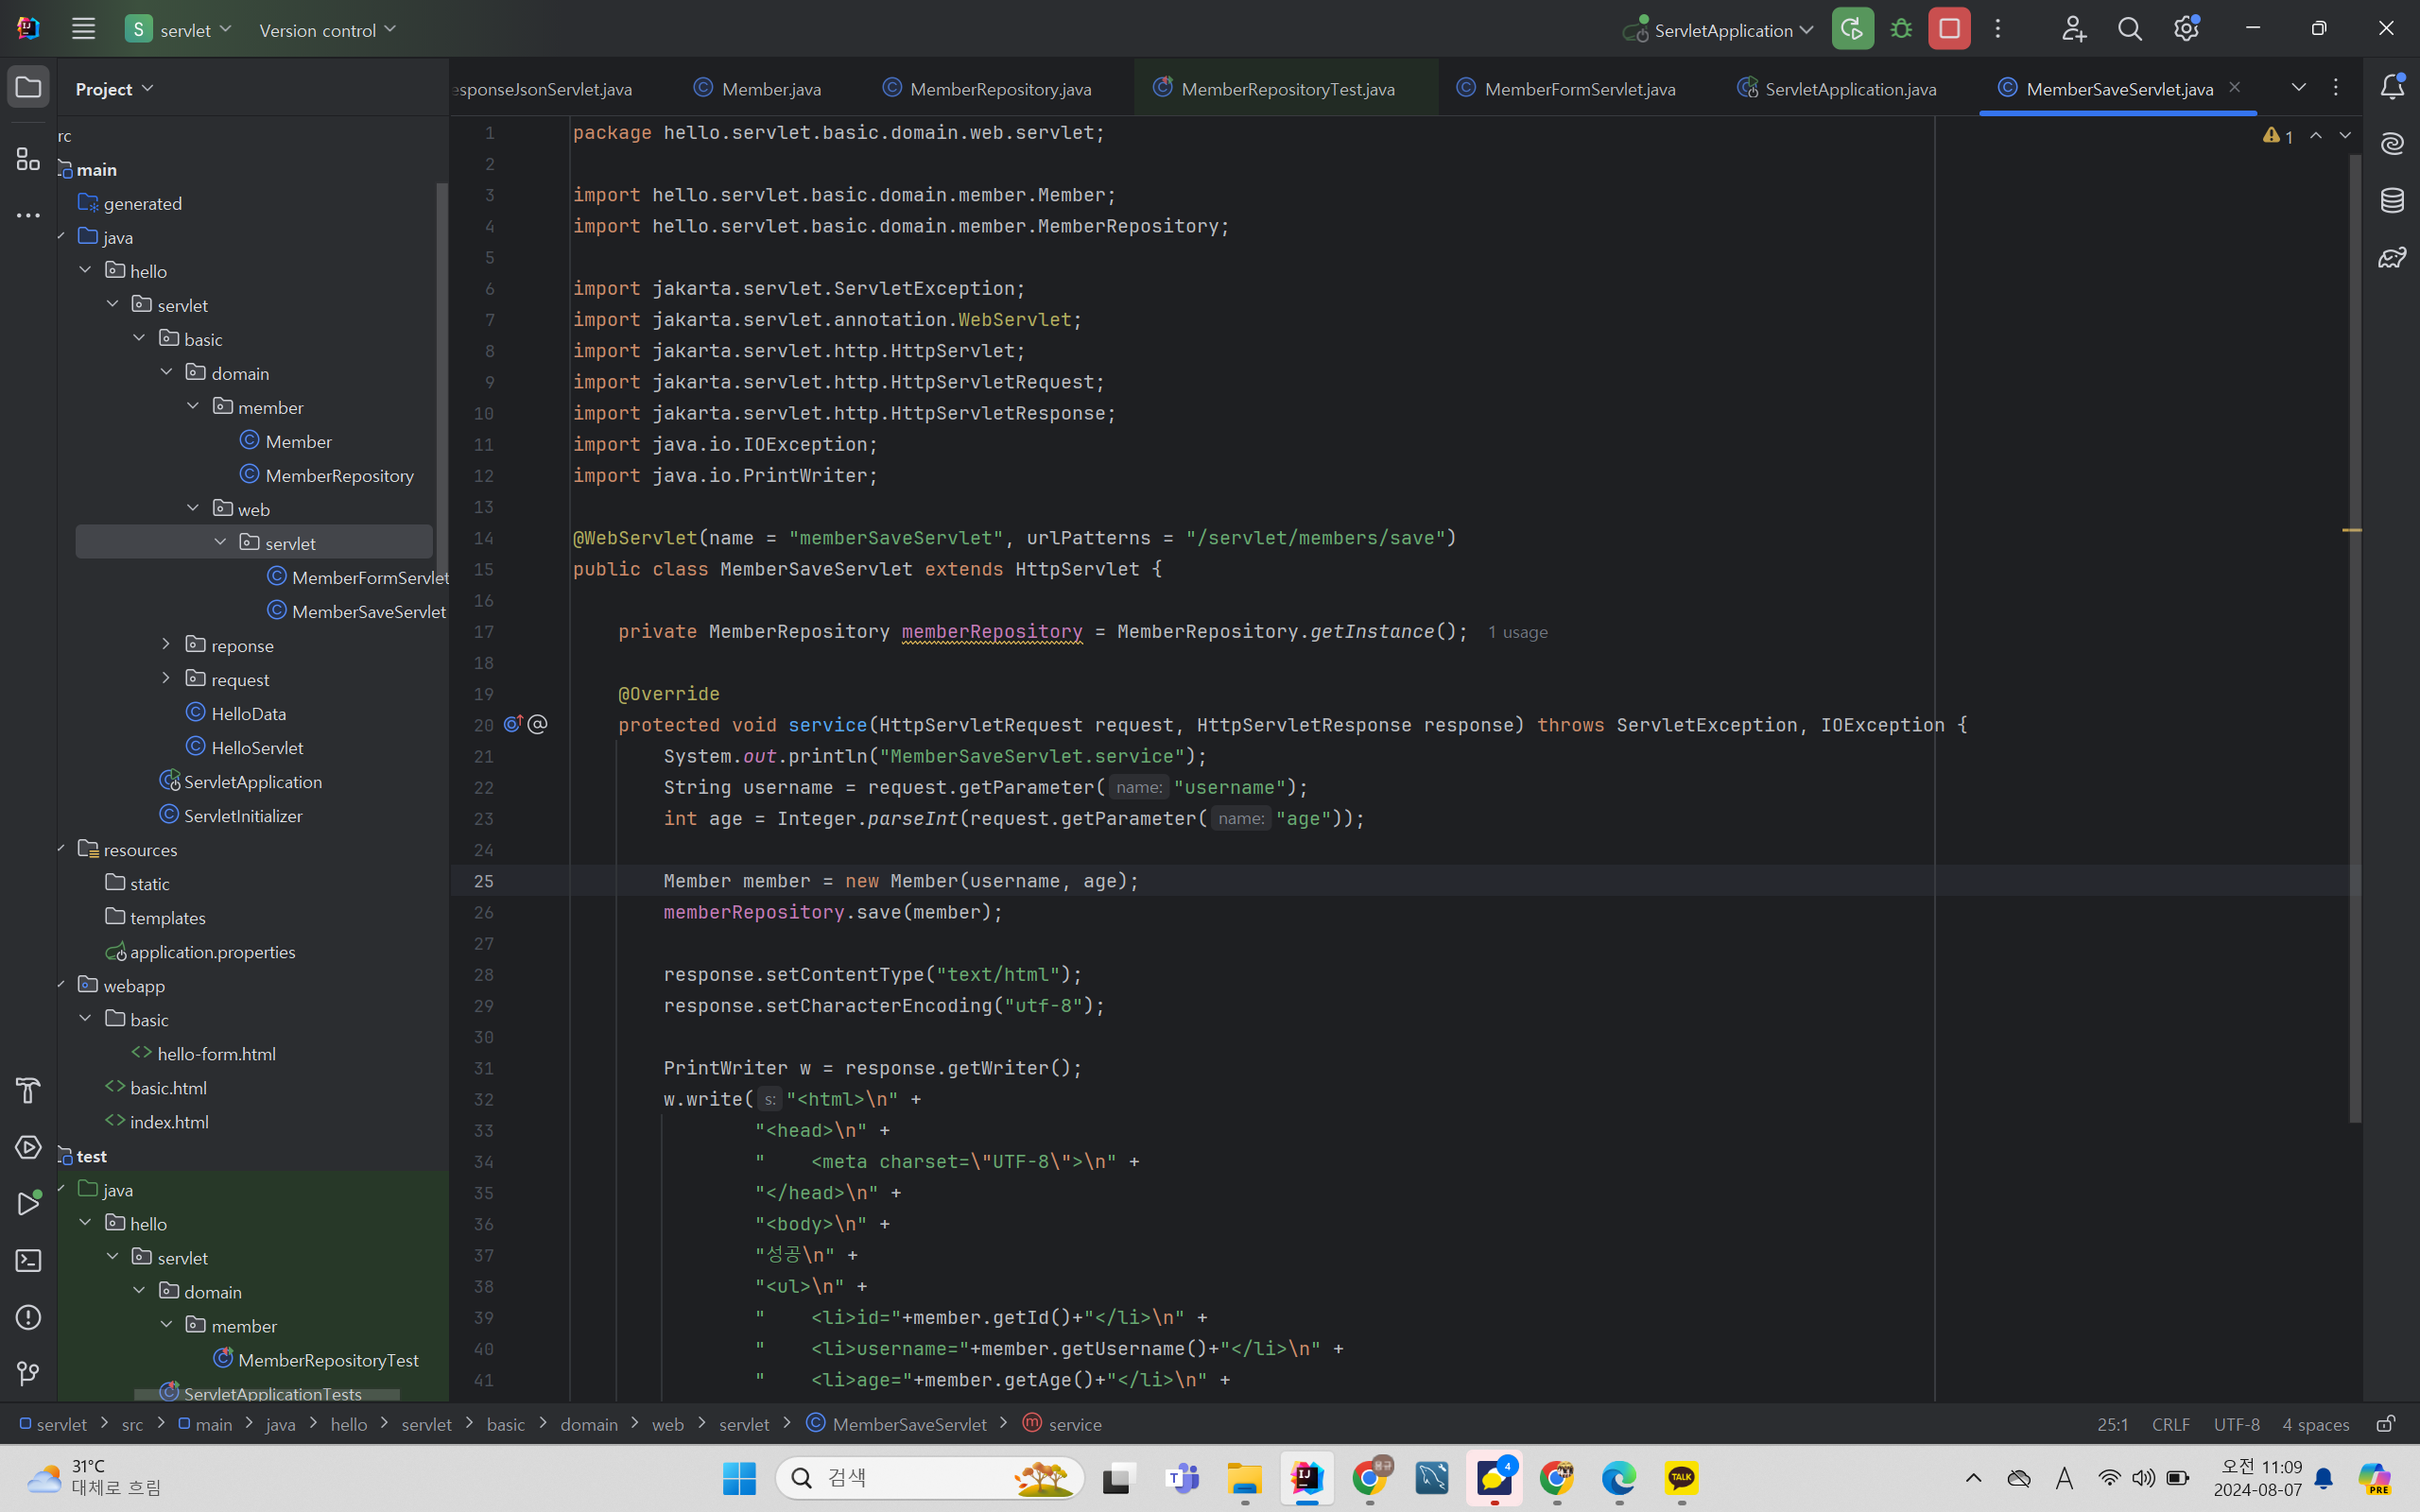
Task: Show more tool windows ellipsis
Action: click(28, 215)
